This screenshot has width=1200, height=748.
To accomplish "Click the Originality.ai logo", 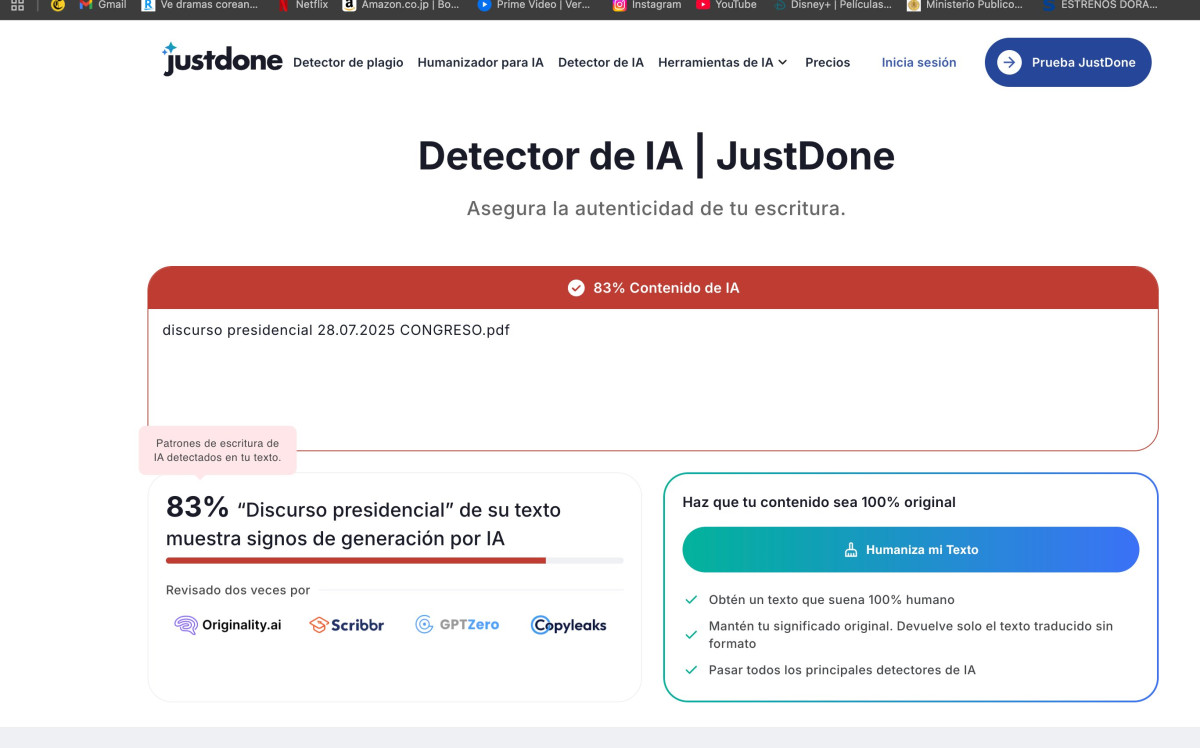I will [228, 625].
